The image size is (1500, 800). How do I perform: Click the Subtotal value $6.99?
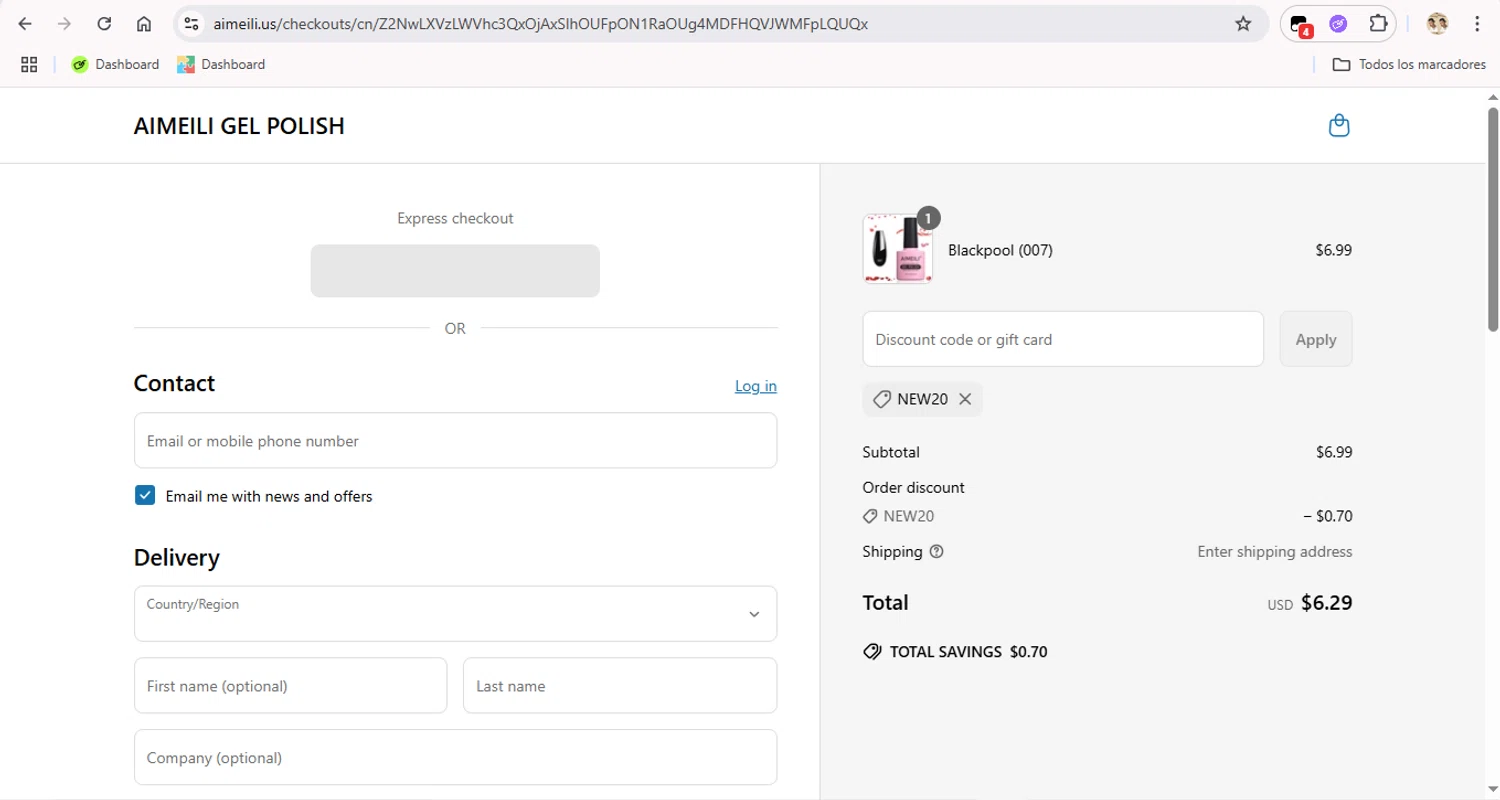(1334, 452)
